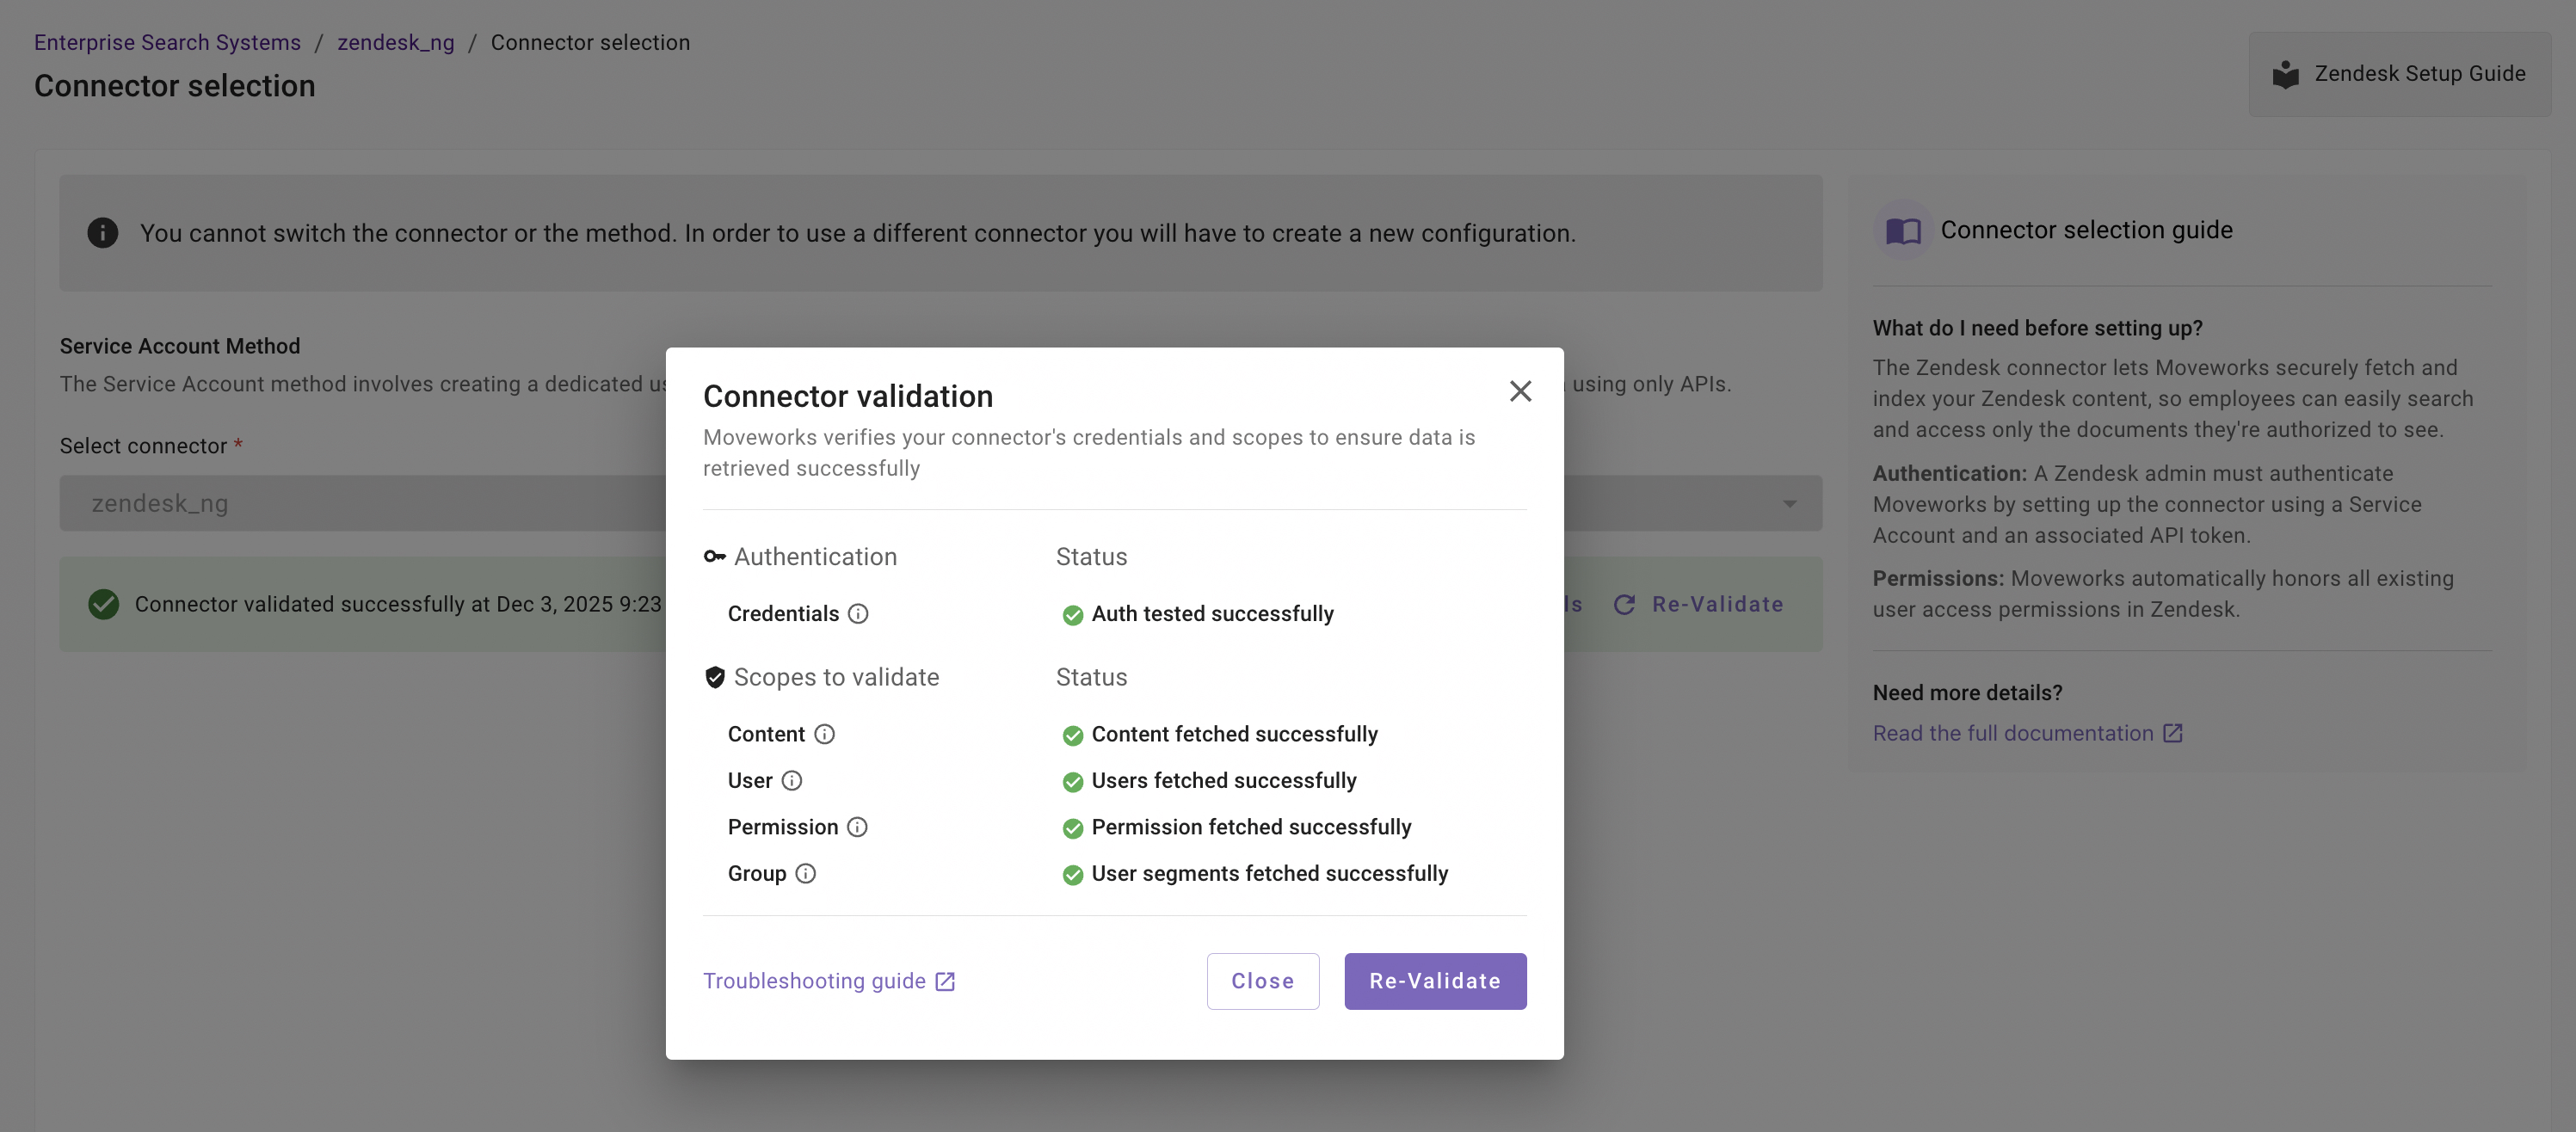Open the zendesk_ng breadcrumb link
Screen dimensions: 2576x1132
click(395, 42)
